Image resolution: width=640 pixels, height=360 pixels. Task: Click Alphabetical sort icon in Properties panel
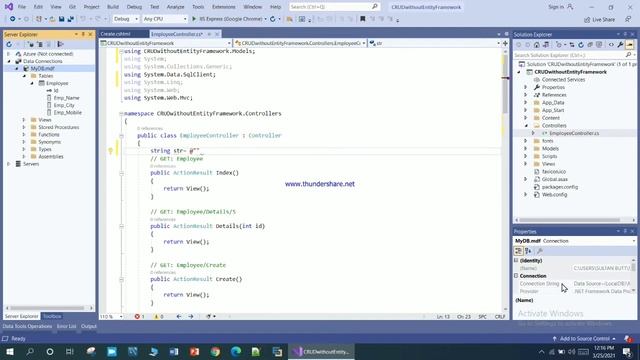point(528,251)
